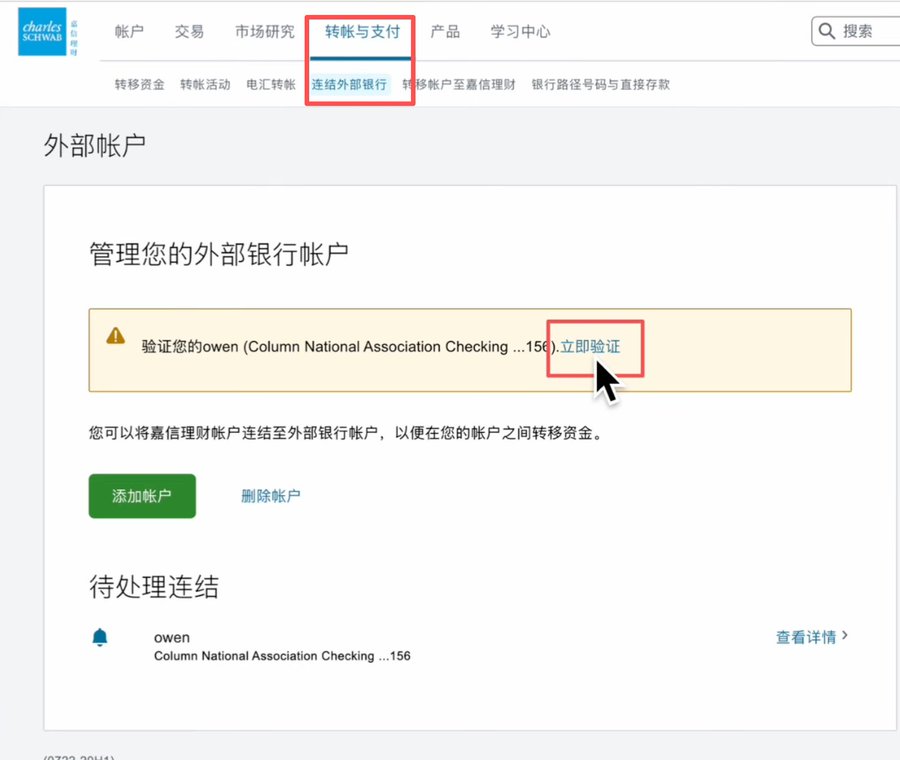This screenshot has width=900, height=760.
Task: Open the 交易 menu
Action: pyautogui.click(x=189, y=32)
